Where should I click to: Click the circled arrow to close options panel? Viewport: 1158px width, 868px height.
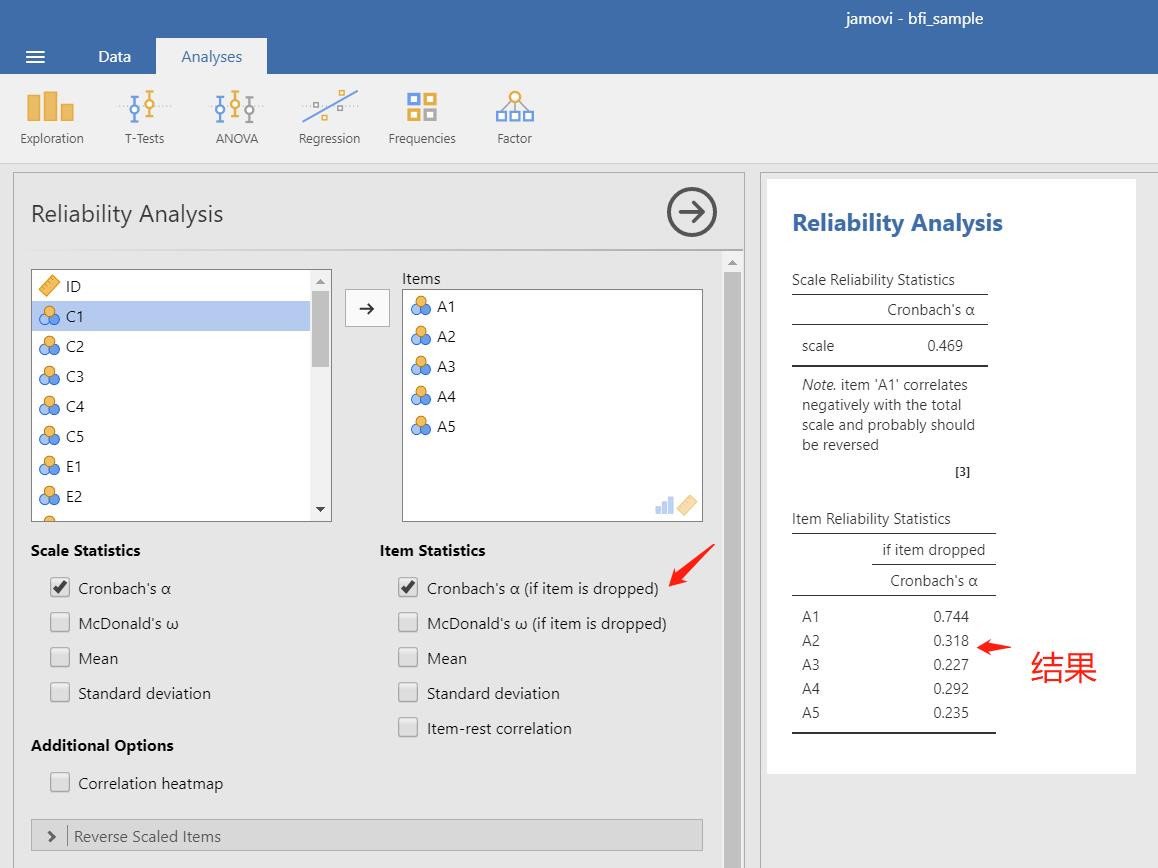pos(692,212)
